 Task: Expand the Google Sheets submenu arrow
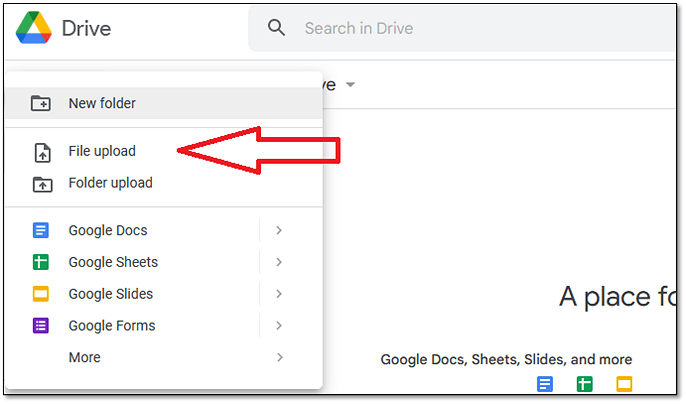click(x=279, y=263)
